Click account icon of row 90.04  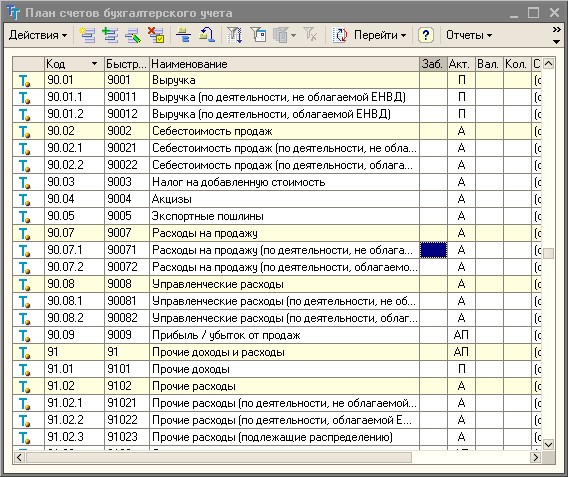coord(24,200)
